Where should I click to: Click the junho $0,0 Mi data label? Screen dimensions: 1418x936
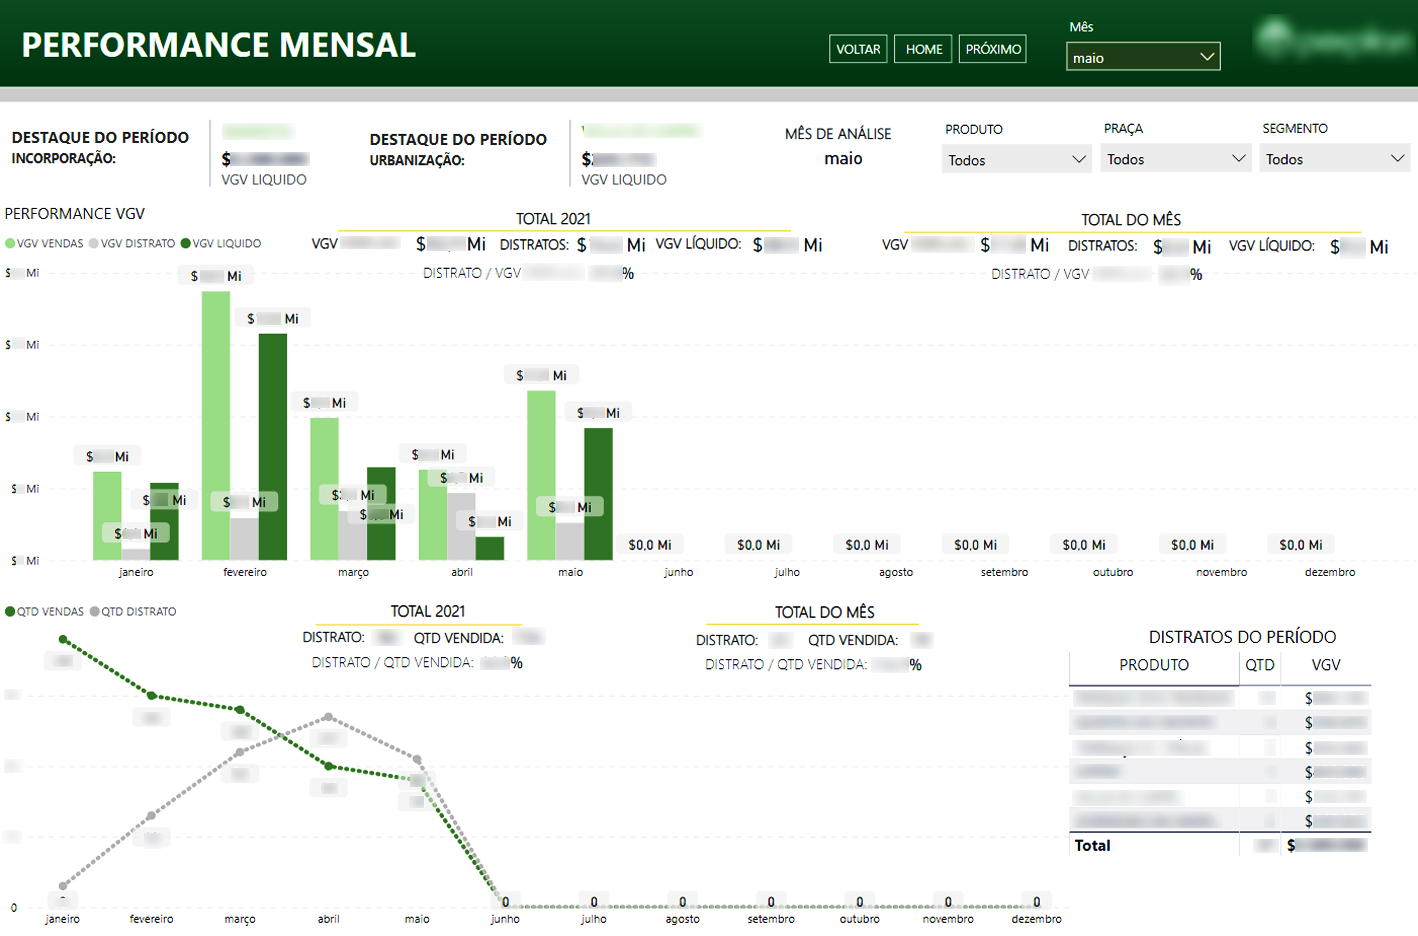point(650,545)
